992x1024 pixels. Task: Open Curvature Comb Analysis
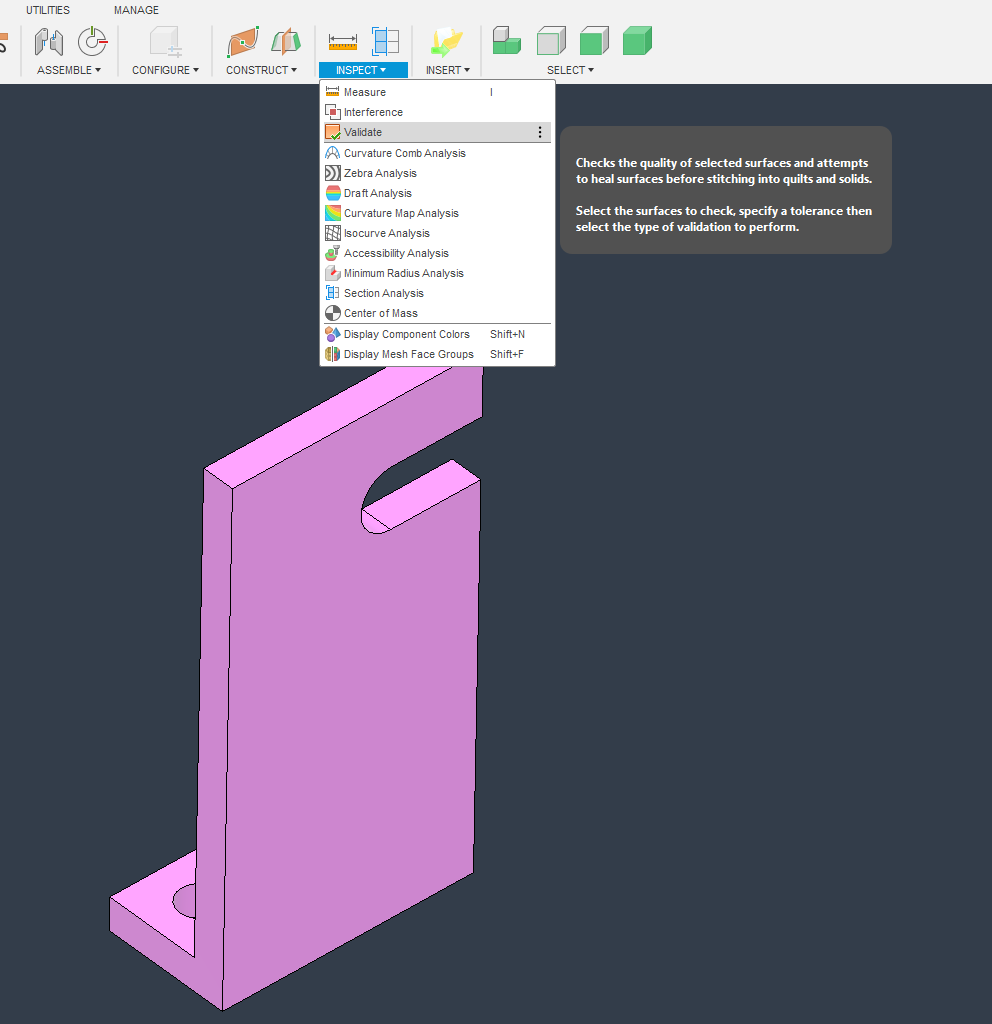point(405,152)
